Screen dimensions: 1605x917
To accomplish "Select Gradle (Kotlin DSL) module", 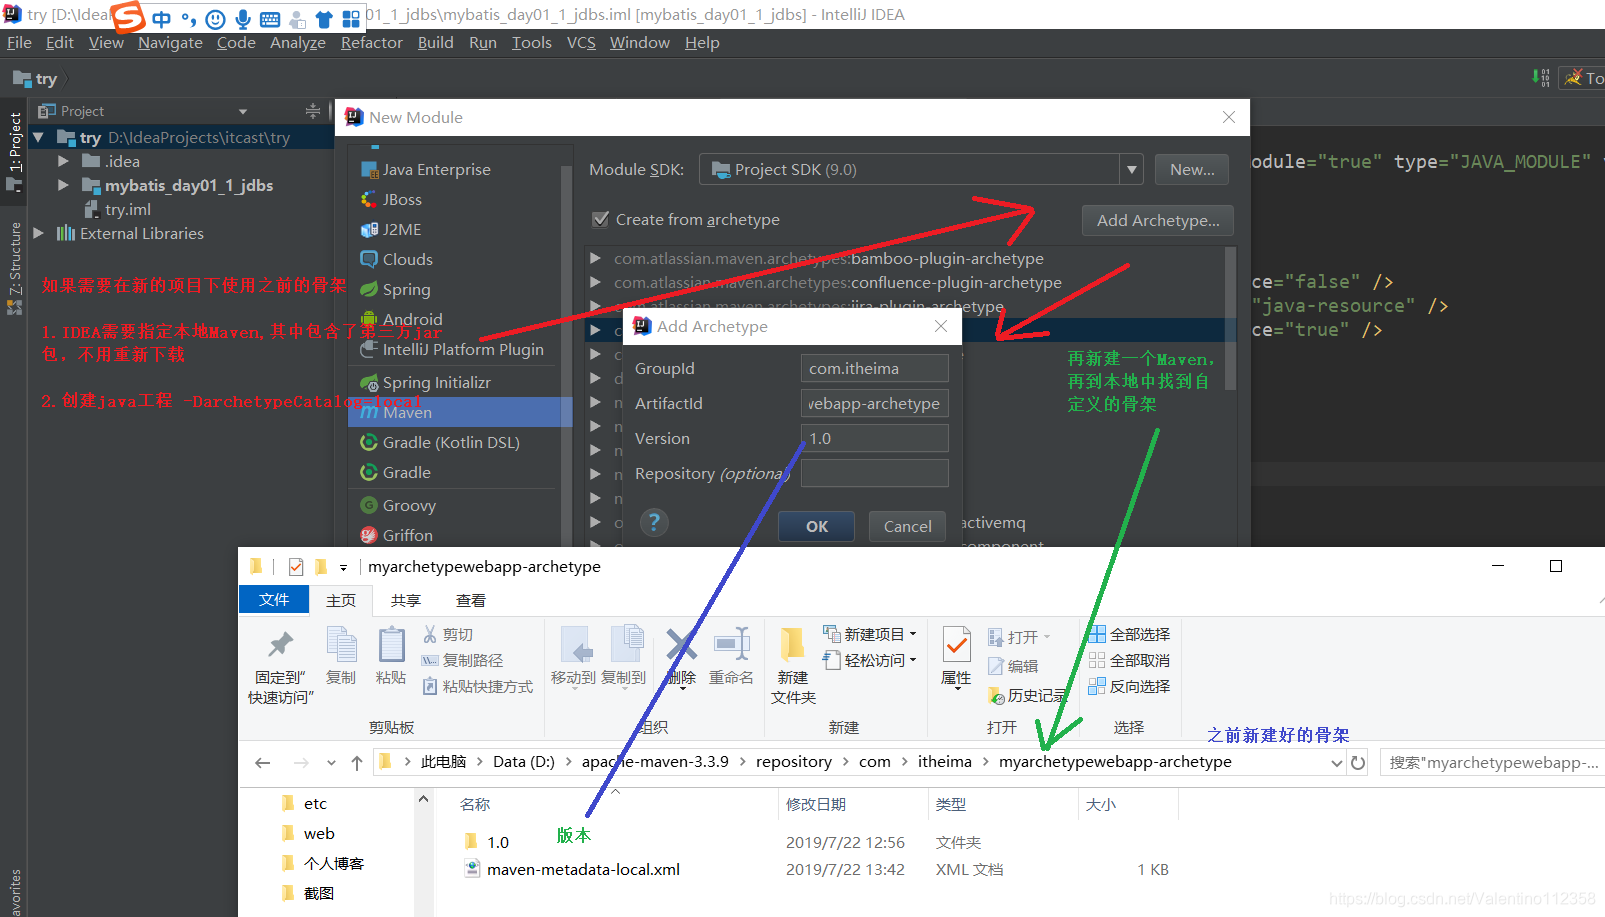I will pyautogui.click(x=440, y=443).
